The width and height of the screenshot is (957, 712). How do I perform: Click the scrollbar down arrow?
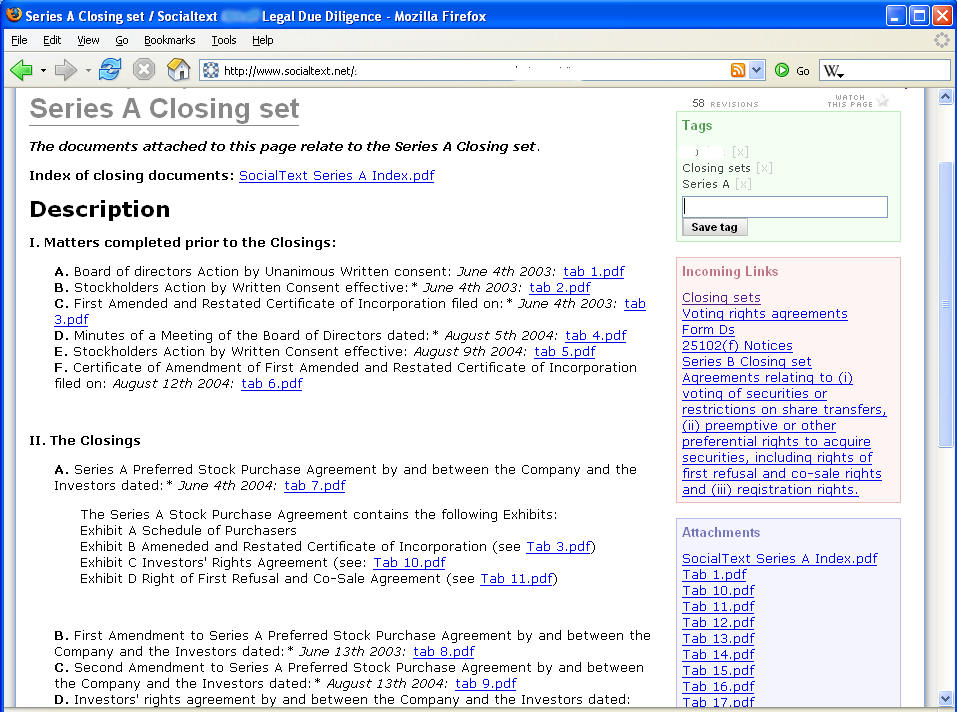click(x=945, y=697)
